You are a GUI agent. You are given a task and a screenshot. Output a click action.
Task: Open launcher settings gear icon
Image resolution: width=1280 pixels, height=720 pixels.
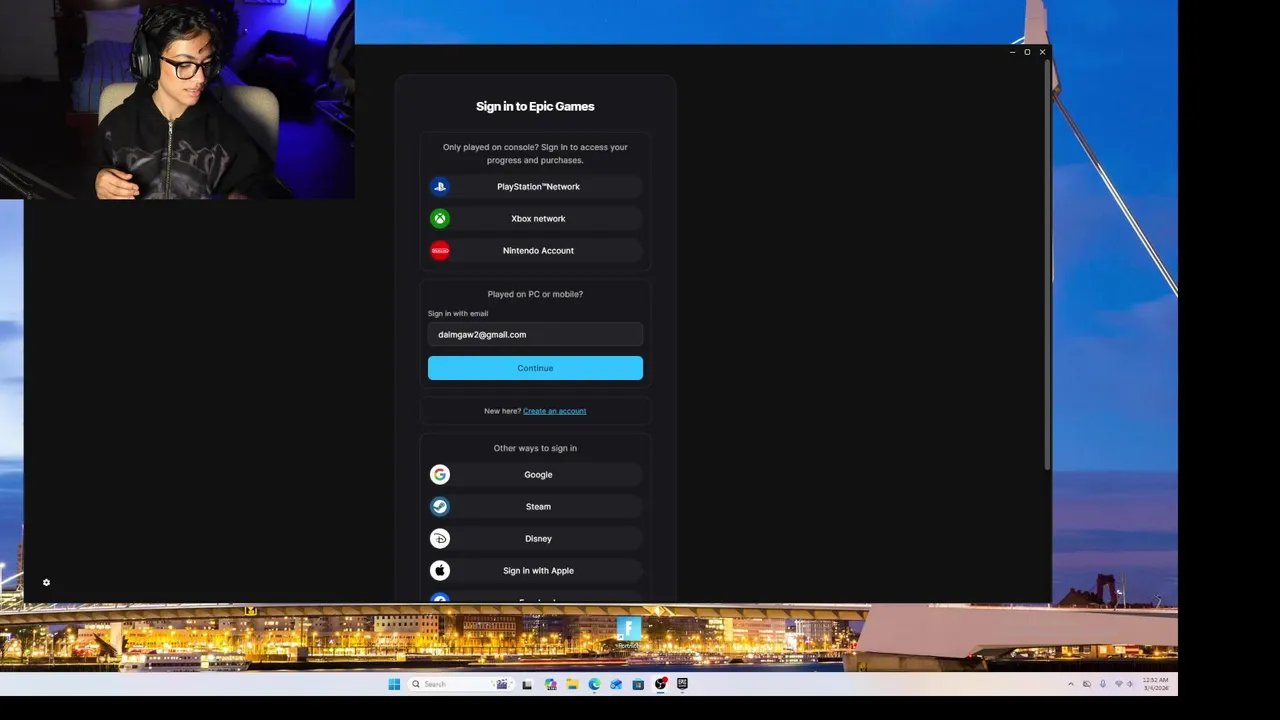point(46,582)
